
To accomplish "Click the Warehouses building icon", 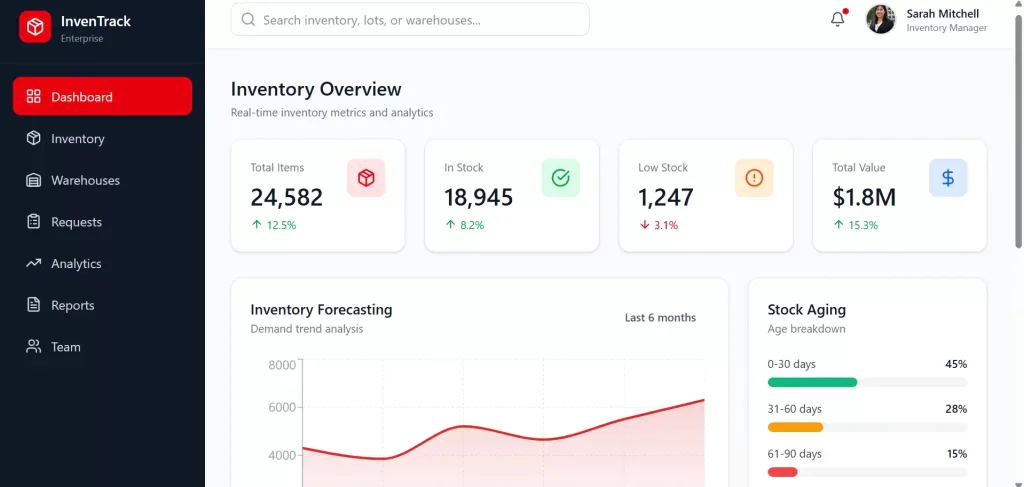I will click(33, 180).
